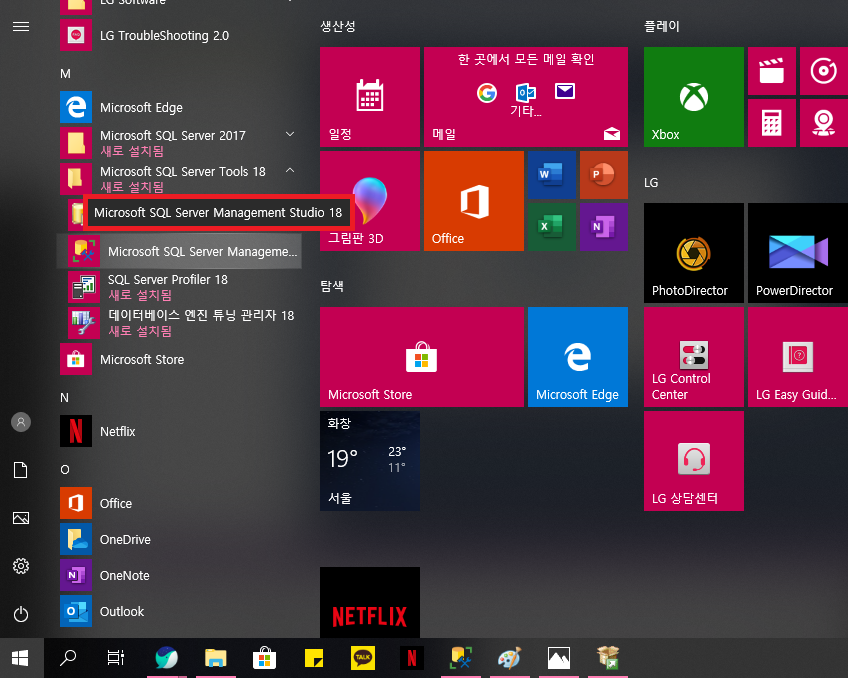Open Calculator small tile

(772, 123)
